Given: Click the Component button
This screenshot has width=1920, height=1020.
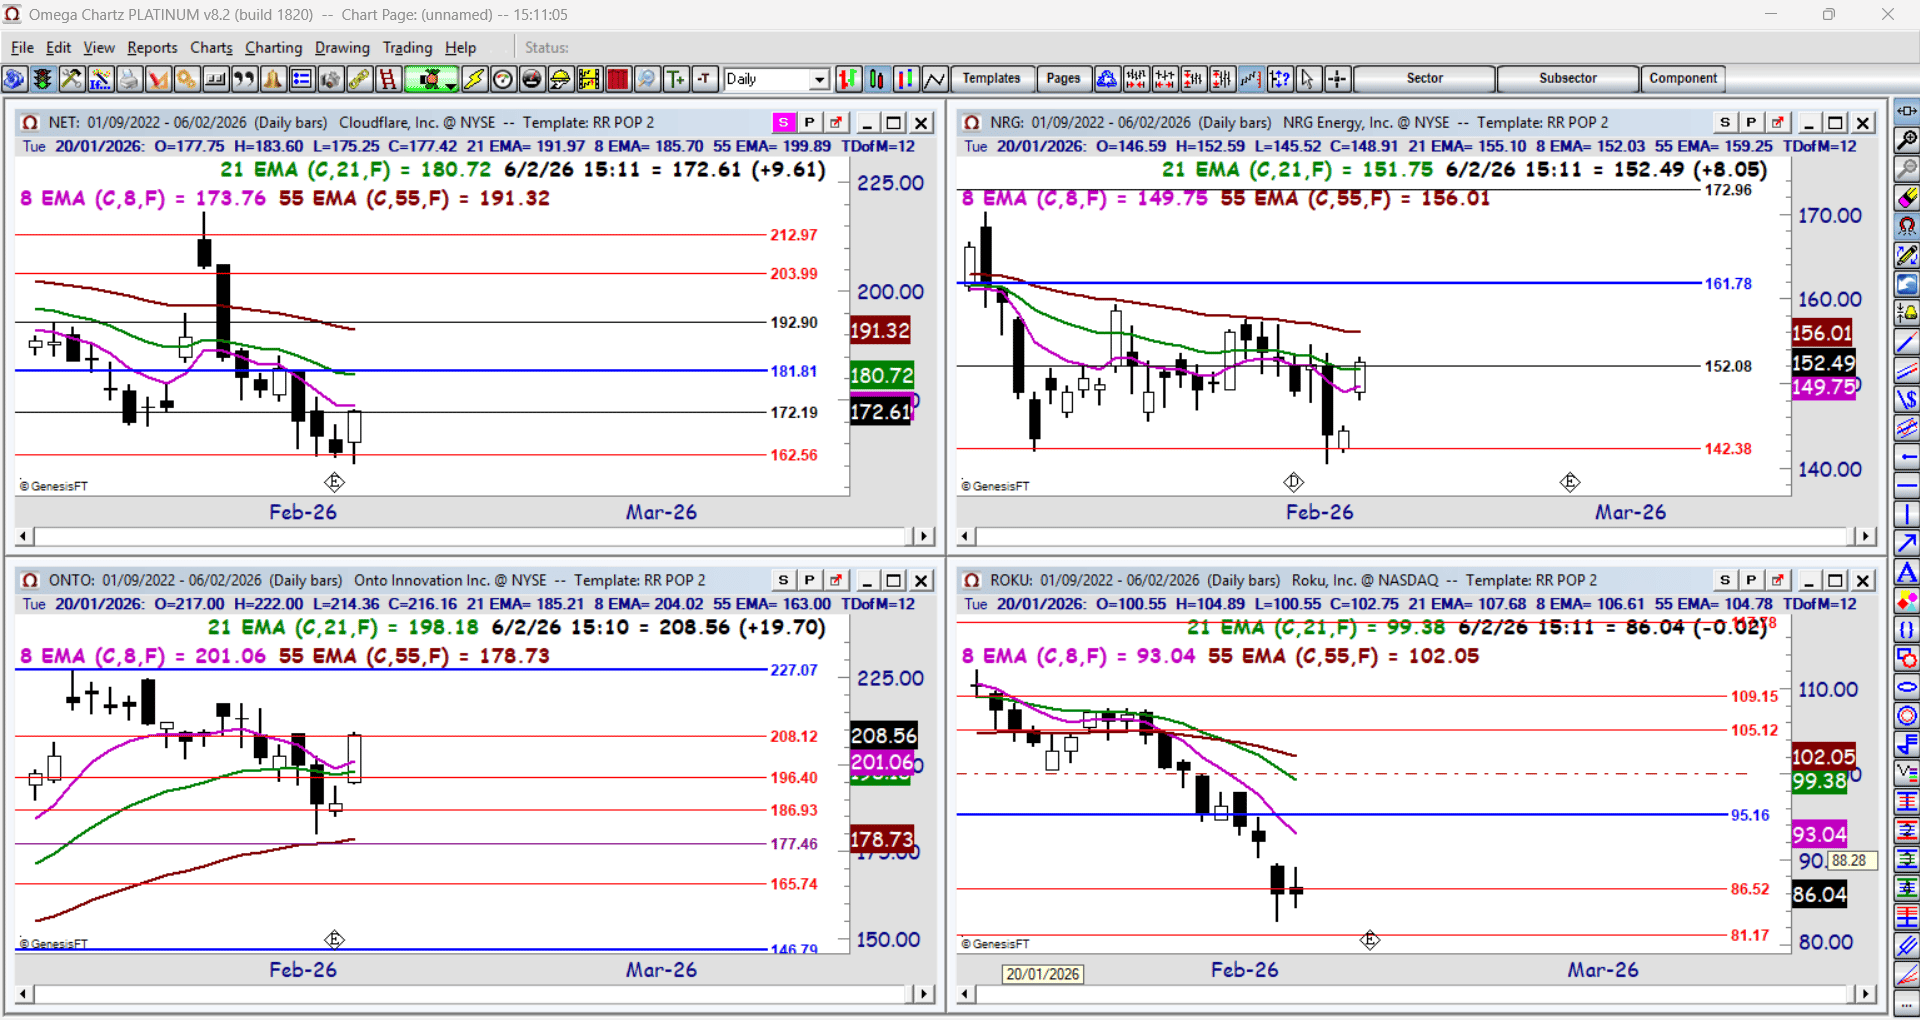Looking at the screenshot, I should point(1683,78).
